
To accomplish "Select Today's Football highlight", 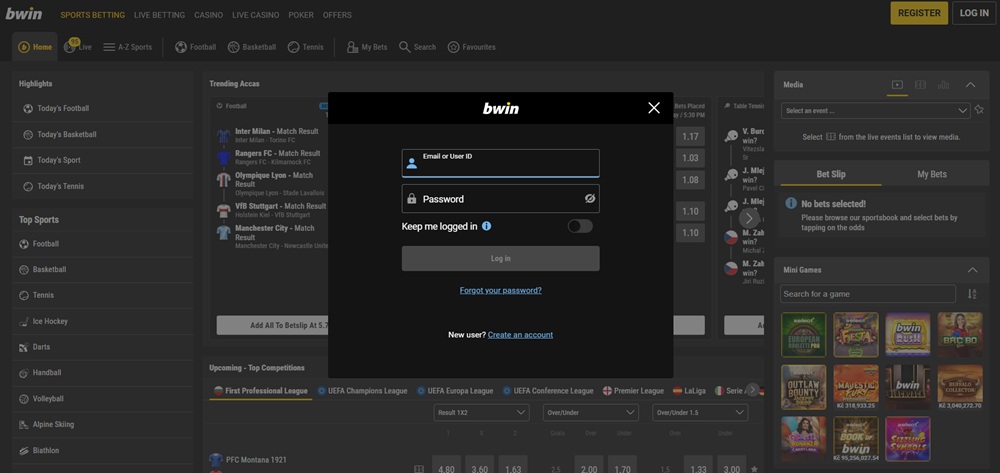I will point(102,108).
